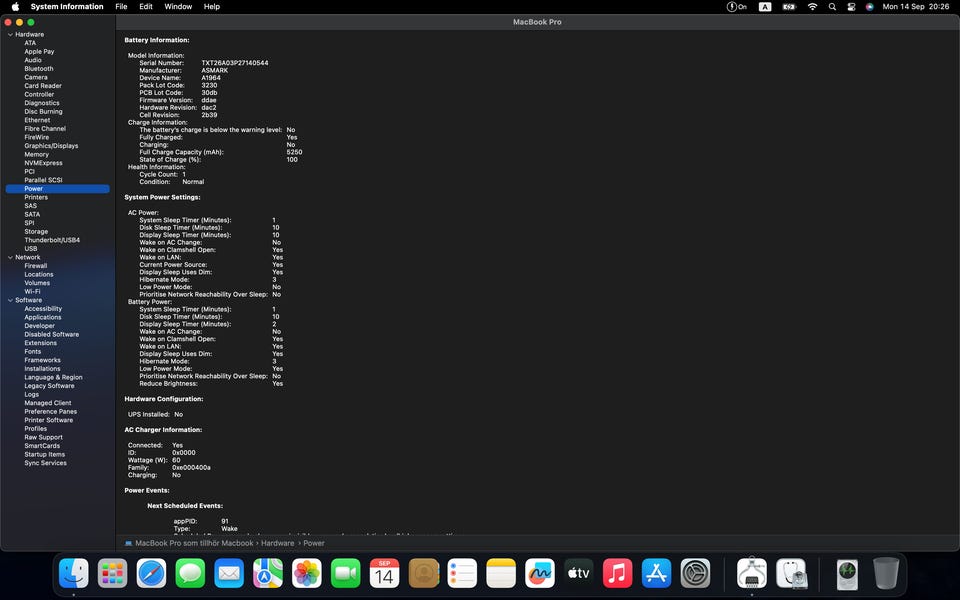Collapse the Software section
This screenshot has width=960, height=600.
(10, 301)
